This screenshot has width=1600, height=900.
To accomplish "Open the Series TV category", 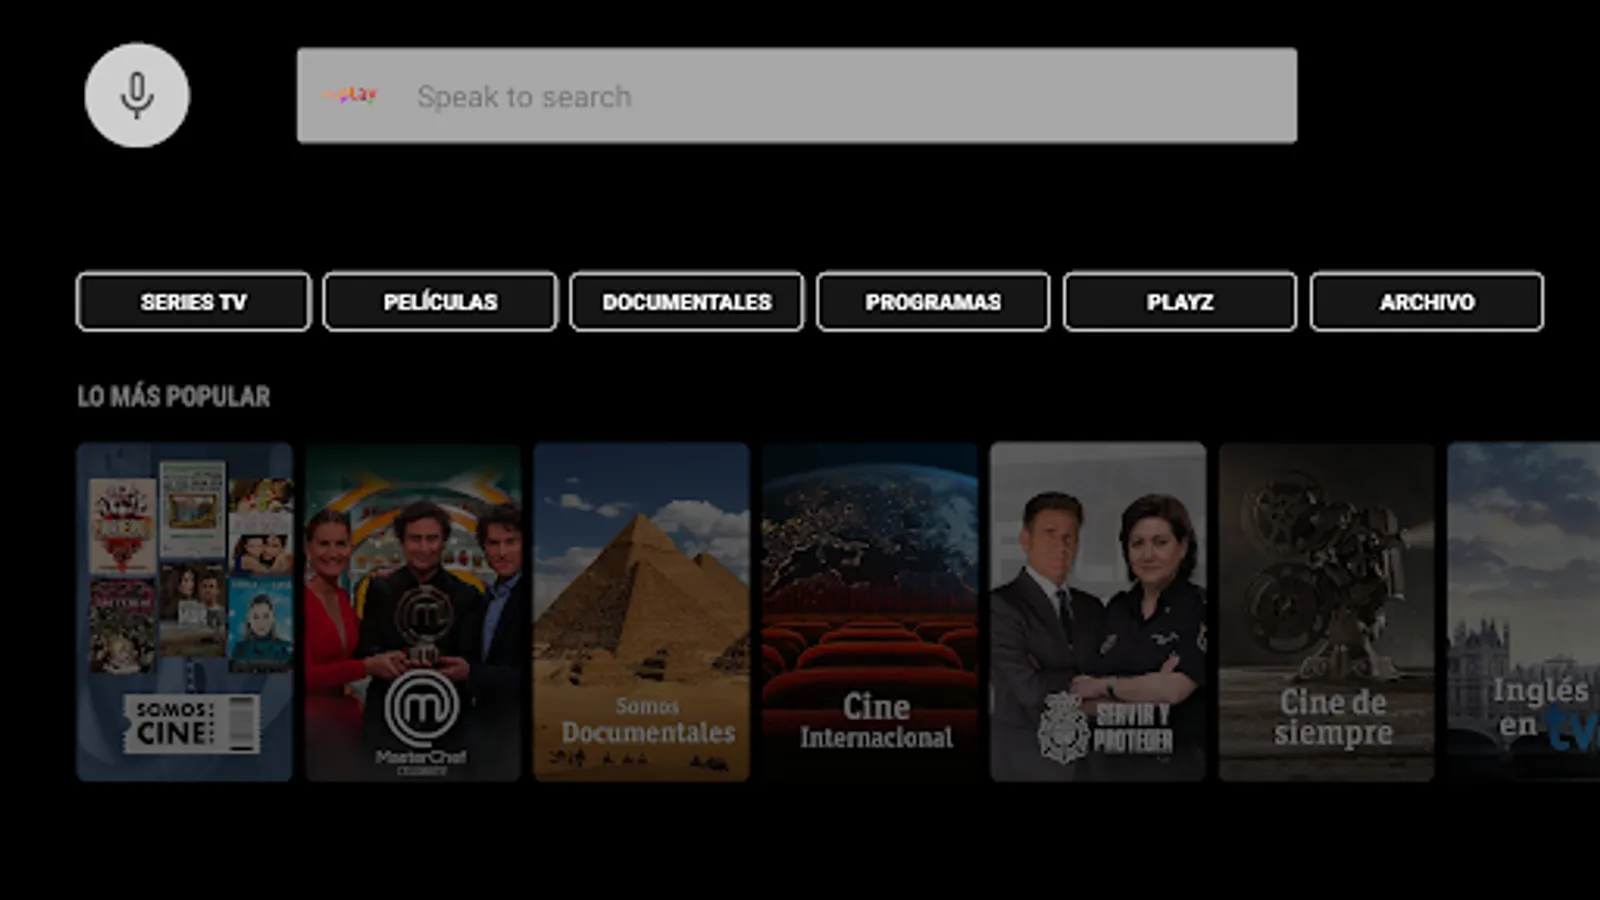I will click(193, 301).
